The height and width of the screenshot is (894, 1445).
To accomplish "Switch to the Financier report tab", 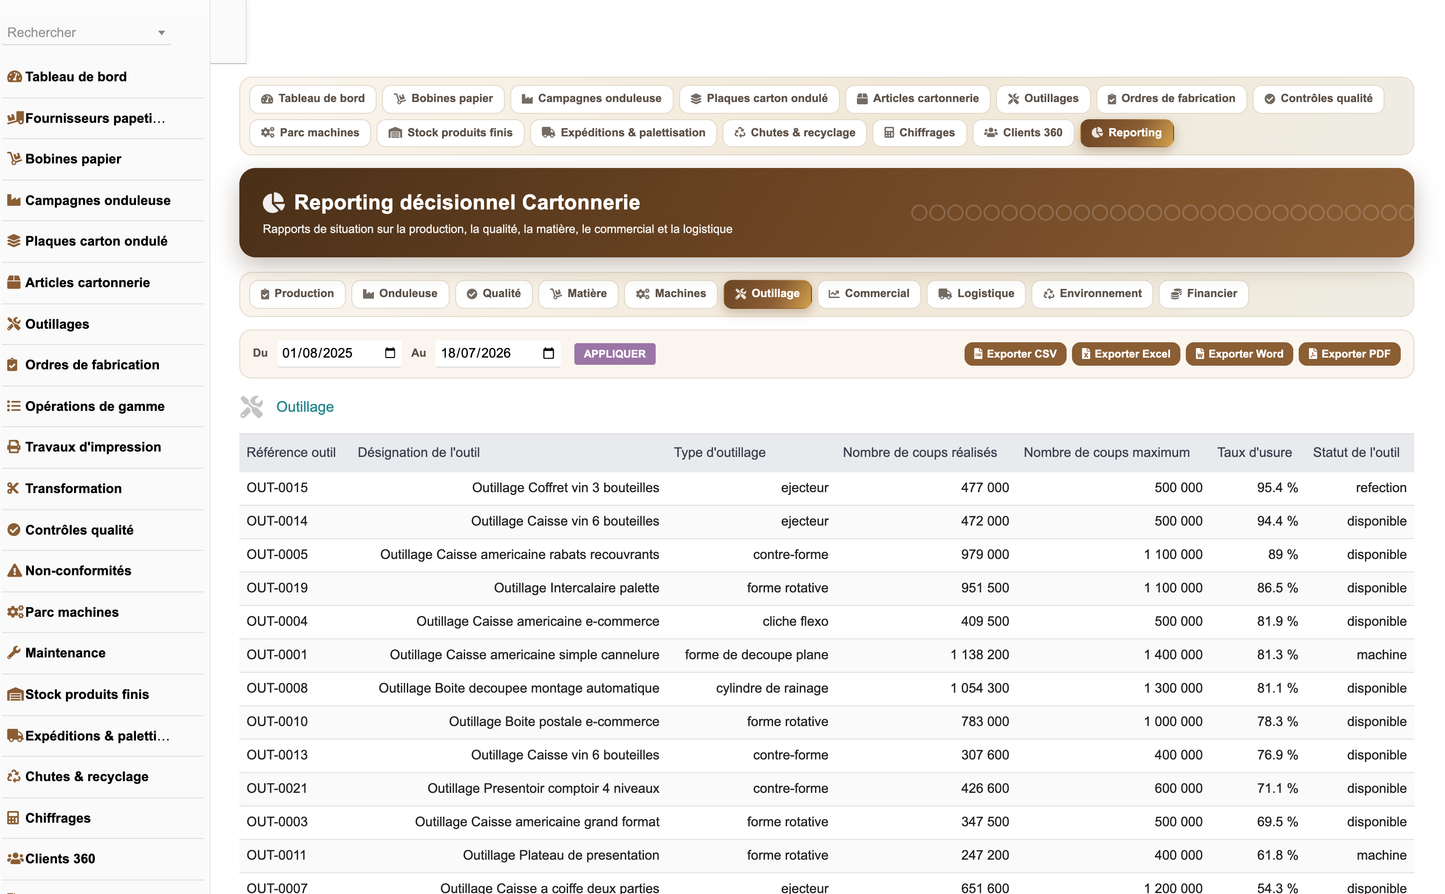I will click(1204, 294).
